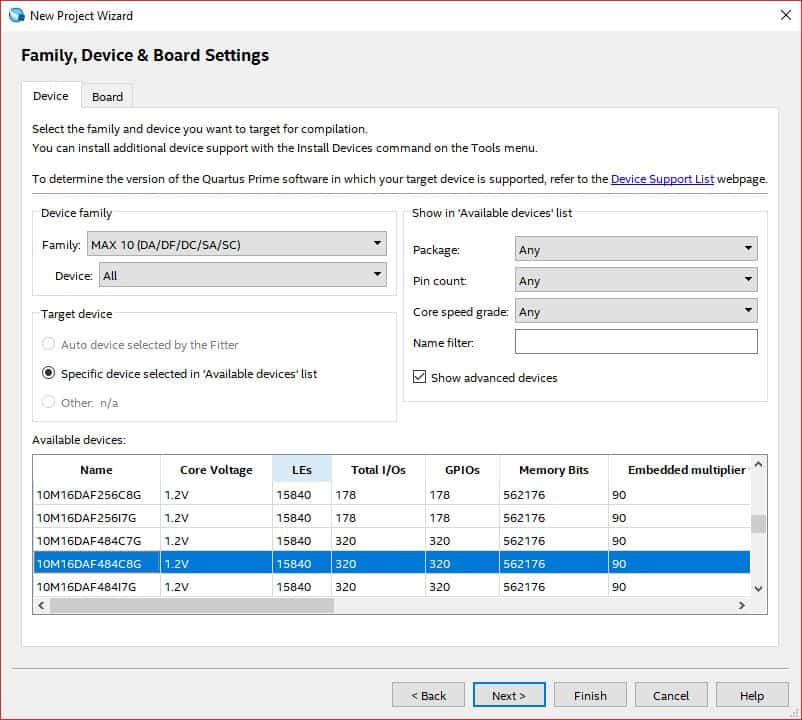The width and height of the screenshot is (802, 720).
Task: Open the Package filter dropdown
Action: pos(635,250)
